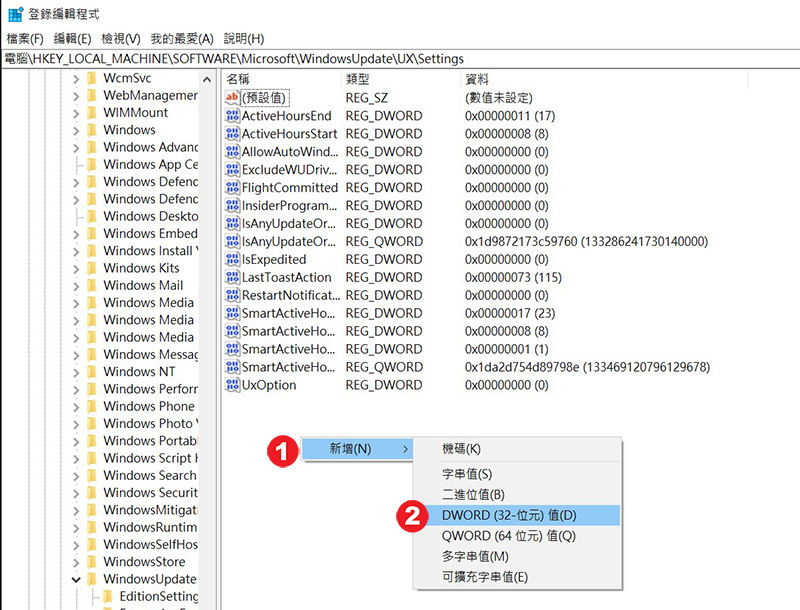Screen dimensions: 800x610
Task: Click the Windows Kits folder icon
Action: coord(92,268)
